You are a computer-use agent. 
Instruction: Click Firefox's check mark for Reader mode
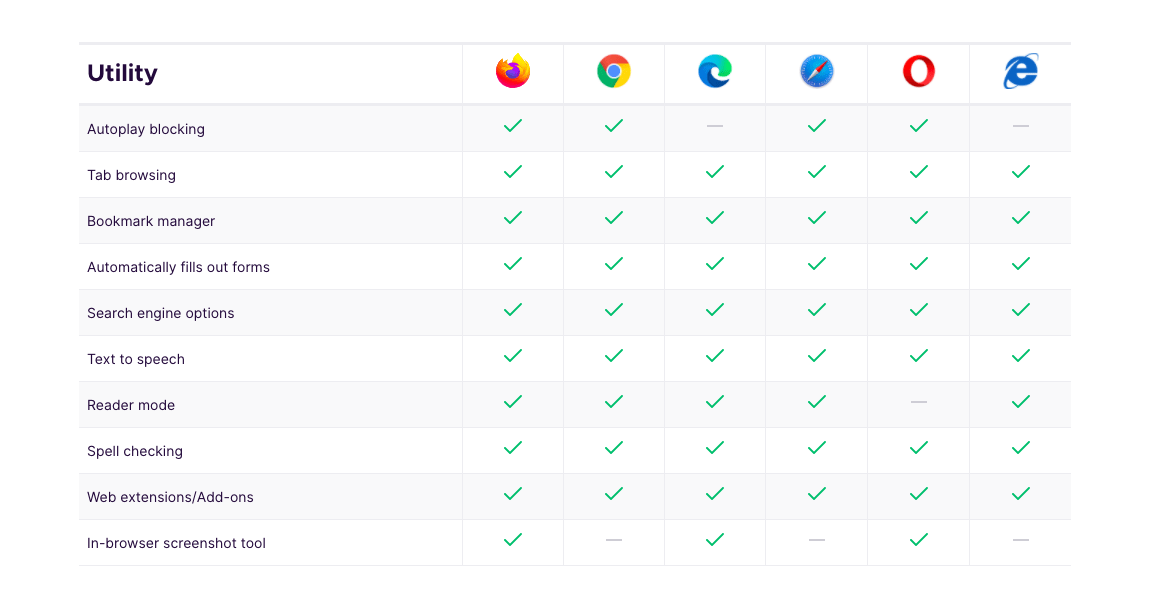(513, 402)
